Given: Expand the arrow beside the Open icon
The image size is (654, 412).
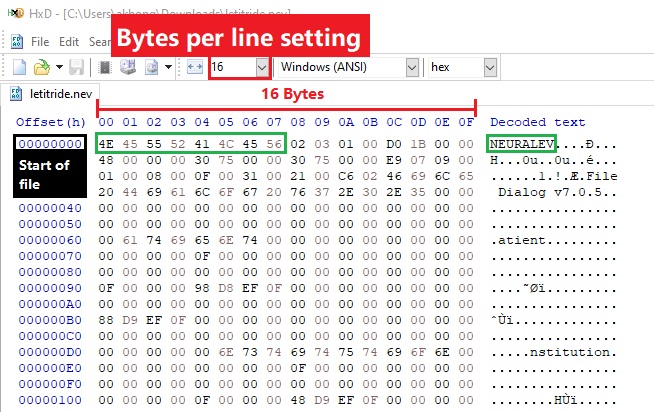Looking at the screenshot, I should point(58,68).
